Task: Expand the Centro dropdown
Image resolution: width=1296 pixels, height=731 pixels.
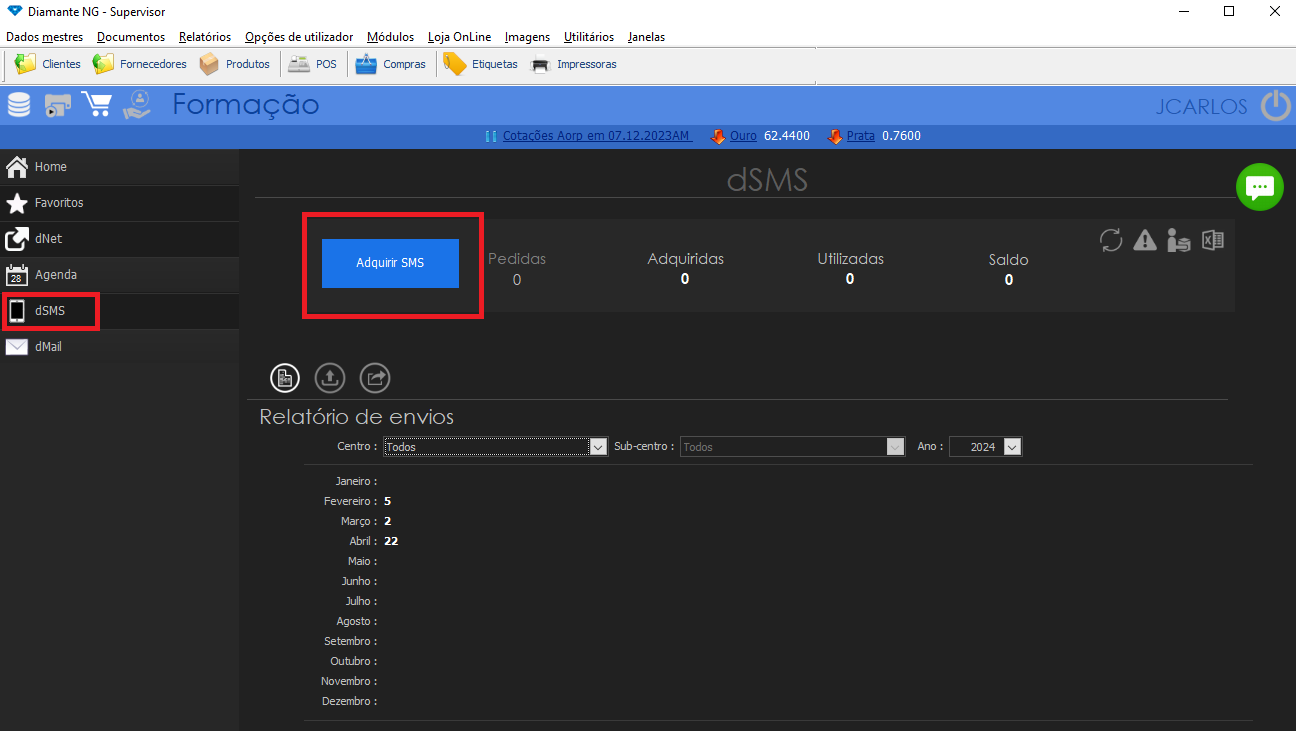Action: click(598, 447)
